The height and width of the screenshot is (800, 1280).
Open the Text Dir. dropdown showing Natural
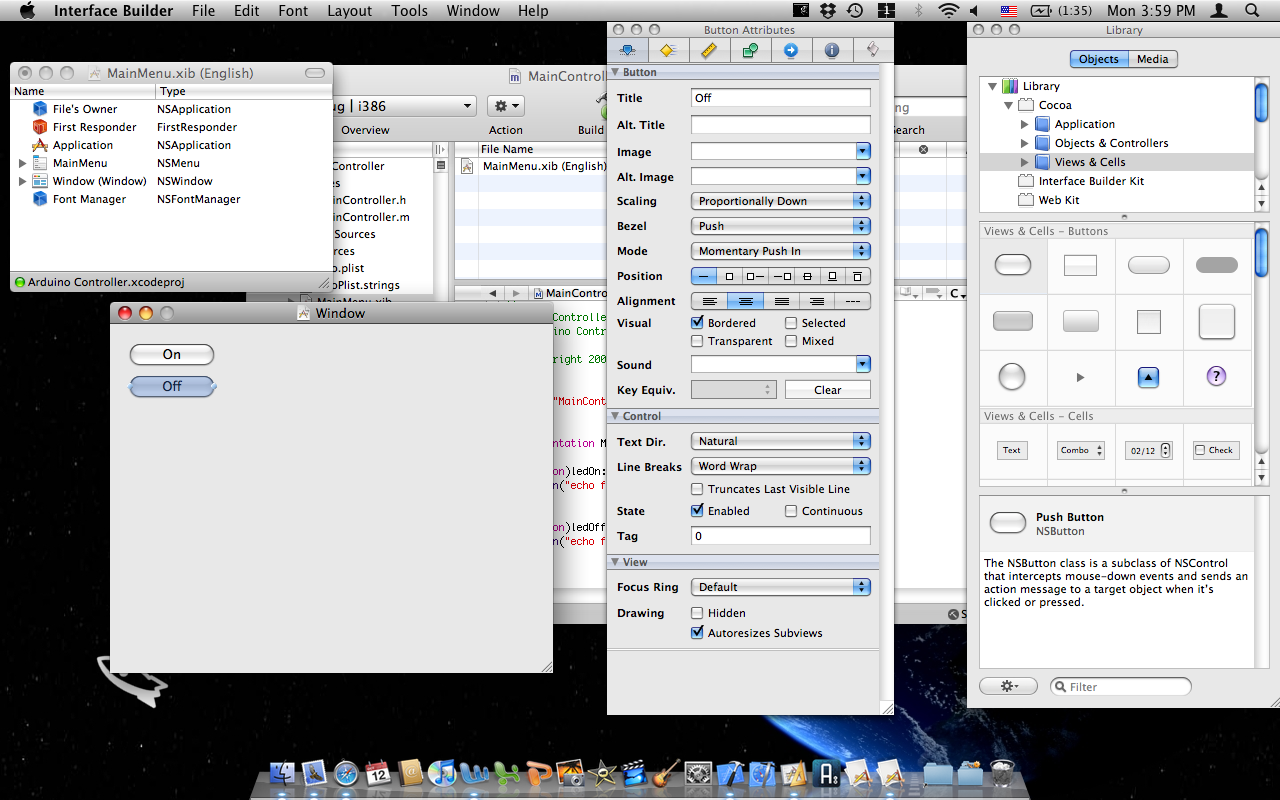pyautogui.click(x=781, y=441)
